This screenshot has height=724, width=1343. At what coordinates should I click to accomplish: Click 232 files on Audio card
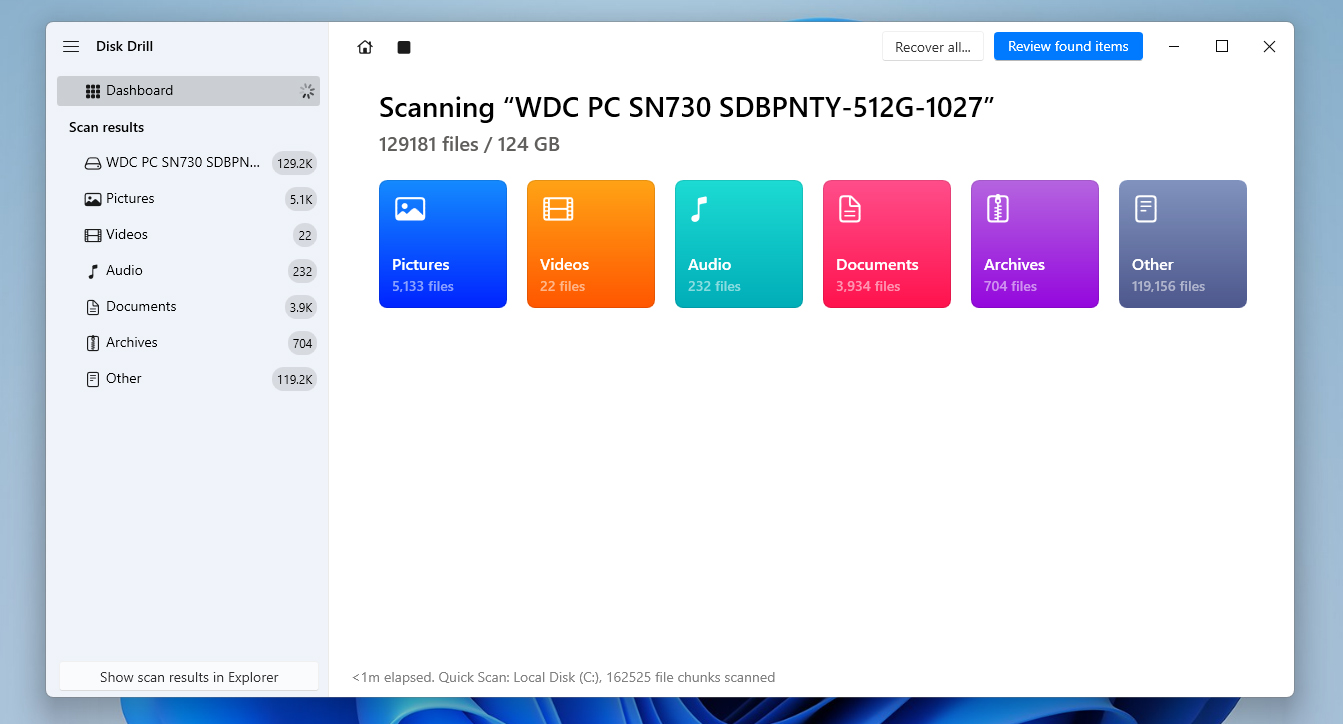(x=714, y=287)
